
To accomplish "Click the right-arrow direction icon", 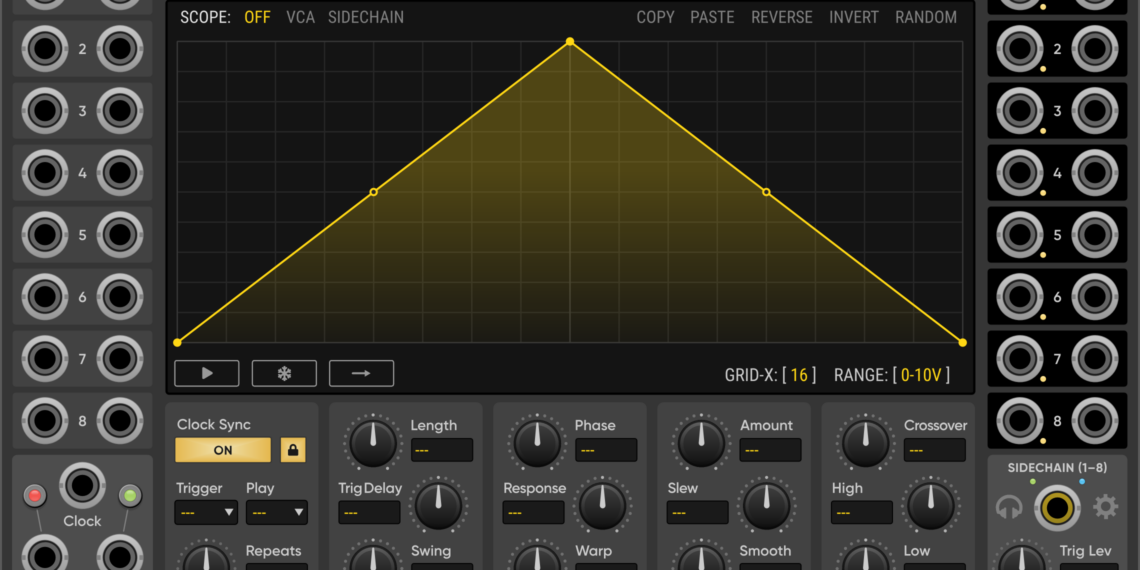I will 361,373.
